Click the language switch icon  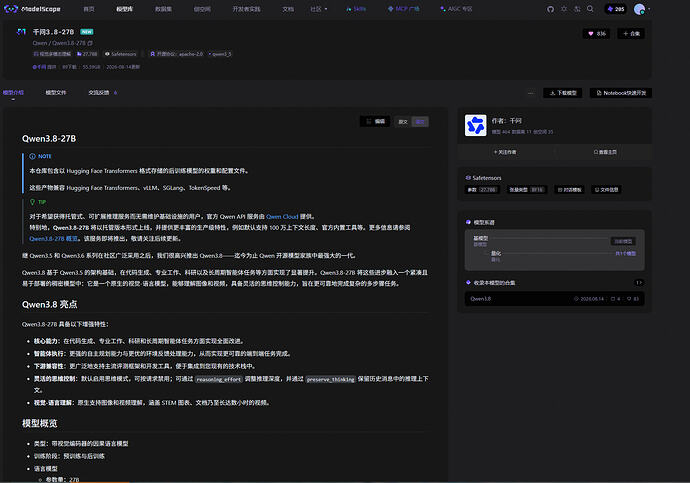coord(577,9)
